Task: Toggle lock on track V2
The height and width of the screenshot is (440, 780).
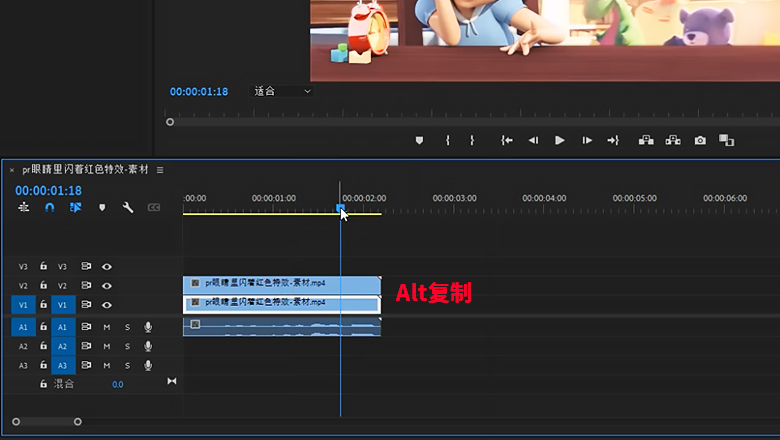Action: tap(44, 285)
